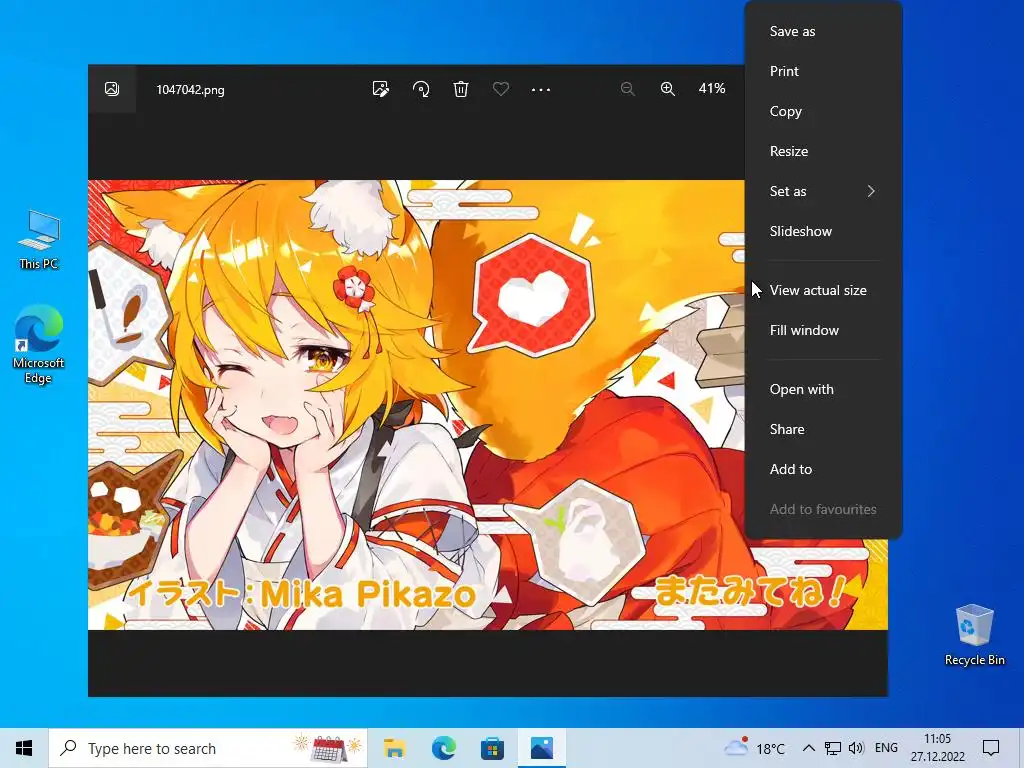Click the zoom in magnifier icon

pos(667,89)
